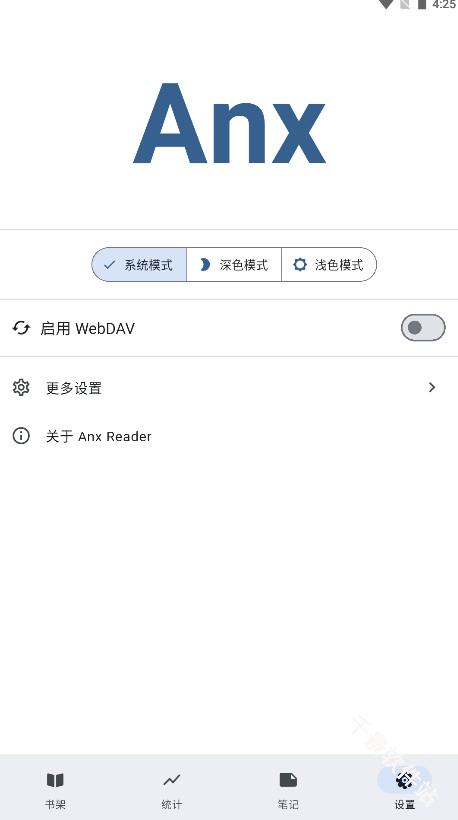The width and height of the screenshot is (458, 820).
Task: Click the gear icon beside 更多设置
Action: [x=21, y=388]
